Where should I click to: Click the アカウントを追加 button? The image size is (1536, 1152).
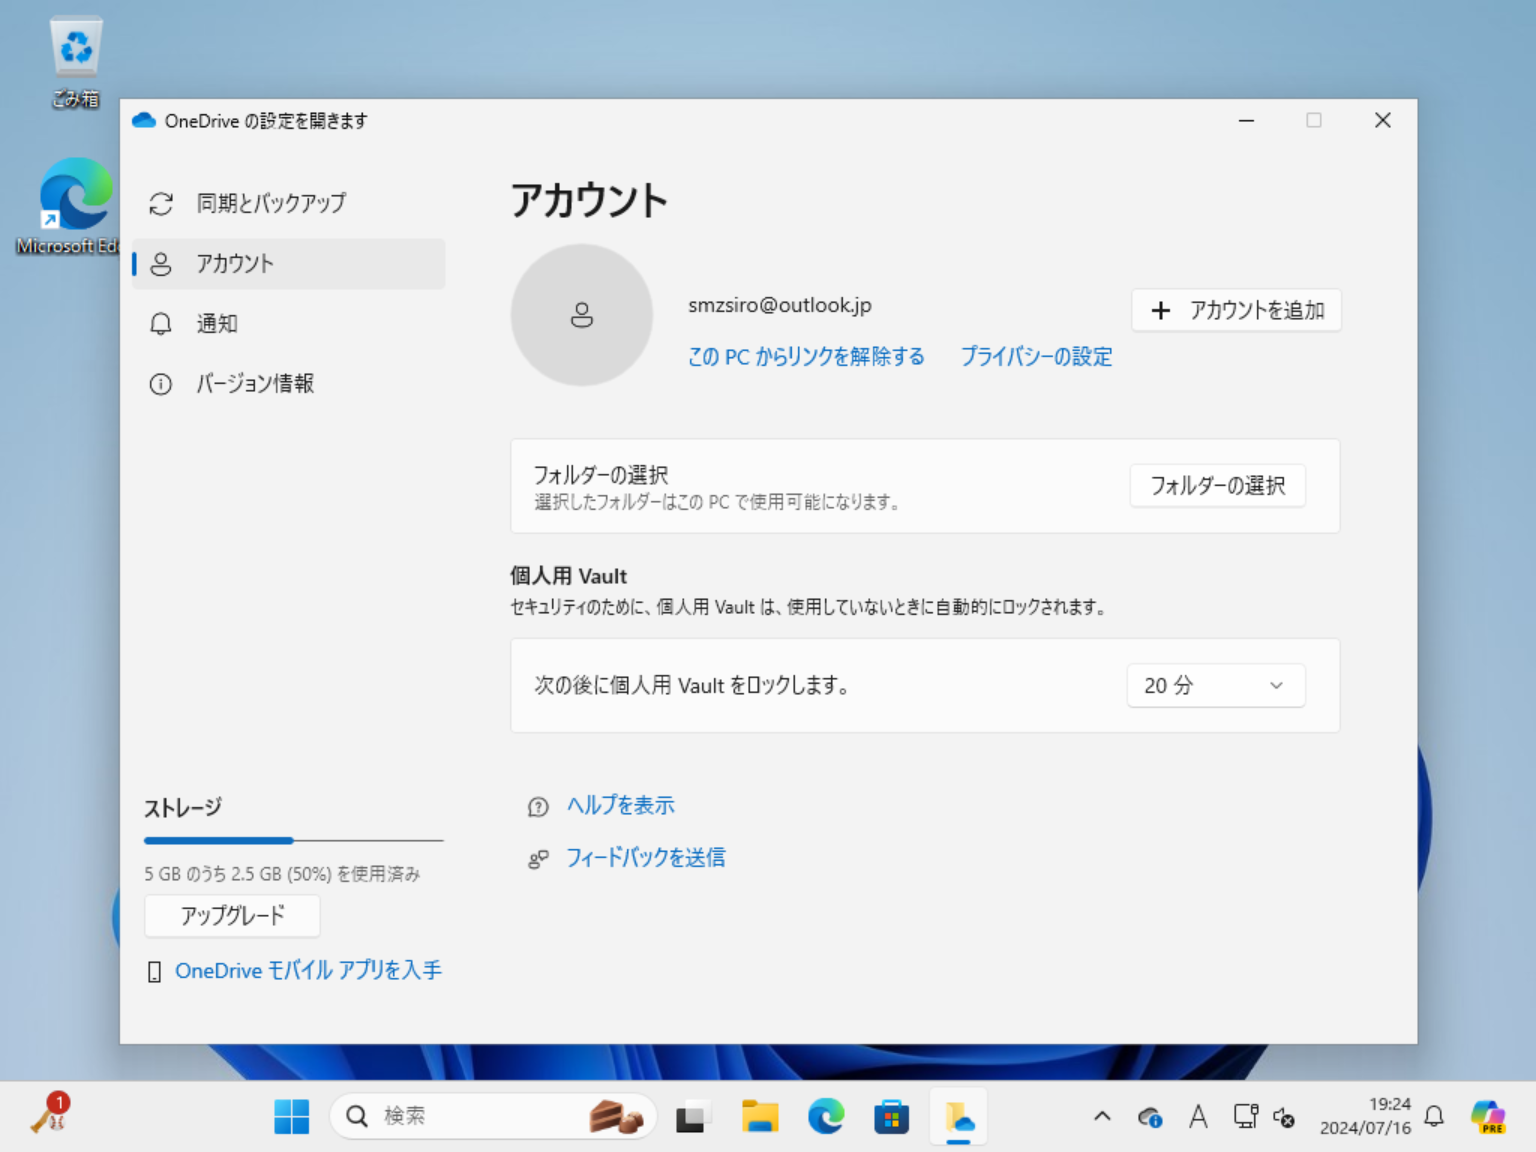pyautogui.click(x=1236, y=310)
